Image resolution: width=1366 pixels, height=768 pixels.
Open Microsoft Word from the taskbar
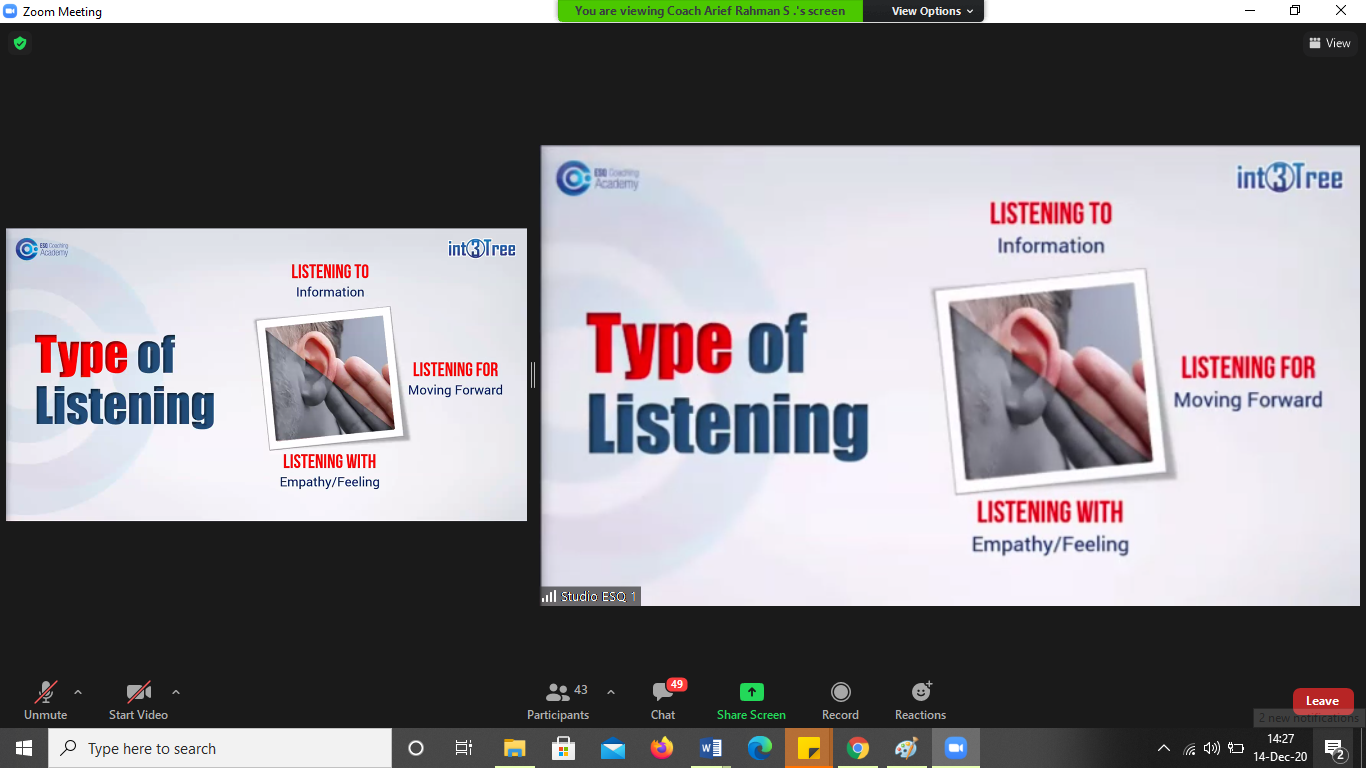coord(711,748)
